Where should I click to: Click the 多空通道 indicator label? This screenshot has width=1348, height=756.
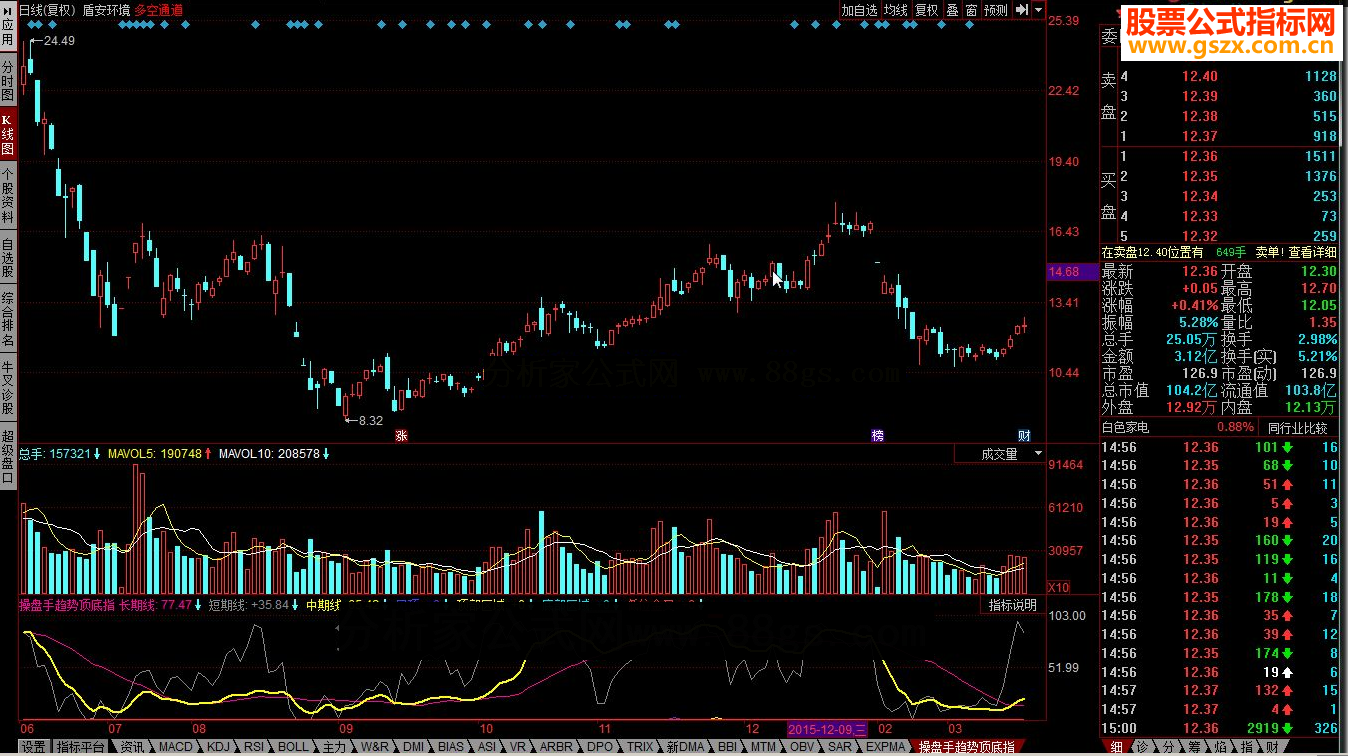point(158,10)
